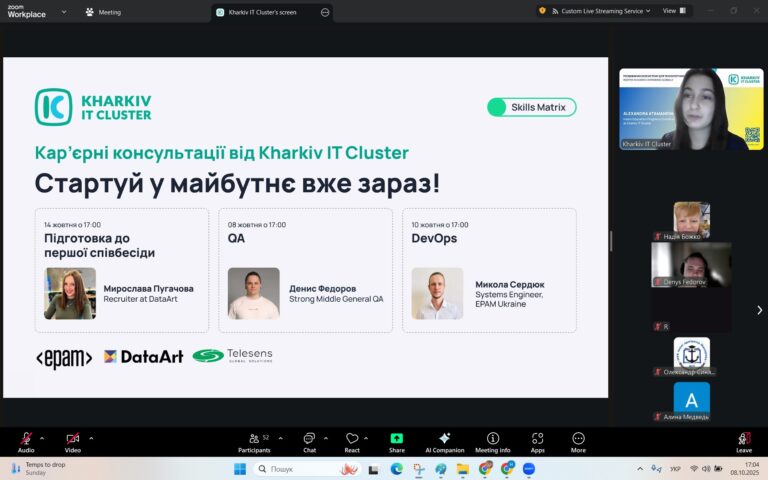Click the Kharkiv IT Cluster logo on slide

pyautogui.click(x=93, y=107)
